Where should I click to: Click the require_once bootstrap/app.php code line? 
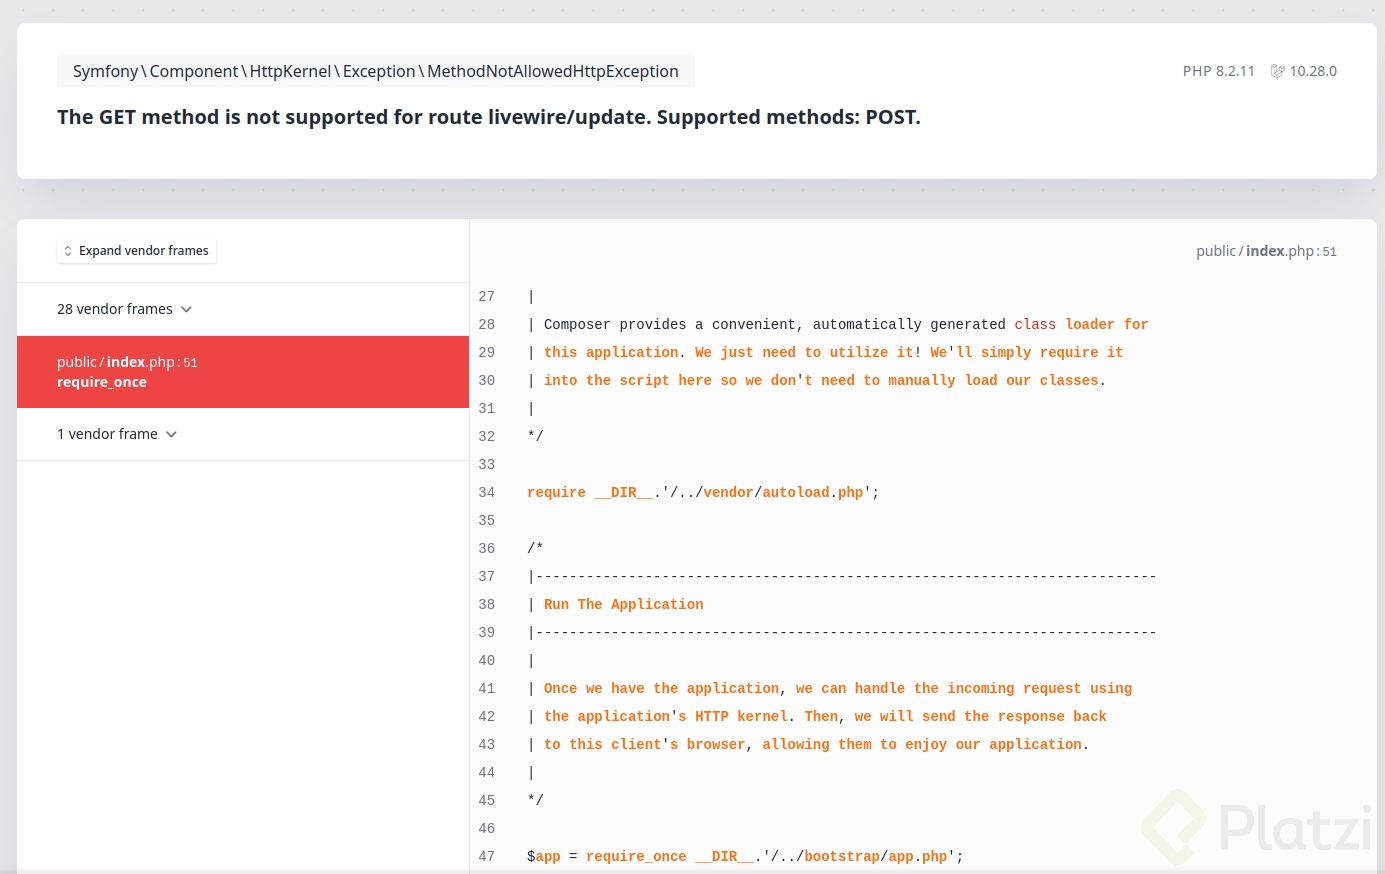pos(744,856)
